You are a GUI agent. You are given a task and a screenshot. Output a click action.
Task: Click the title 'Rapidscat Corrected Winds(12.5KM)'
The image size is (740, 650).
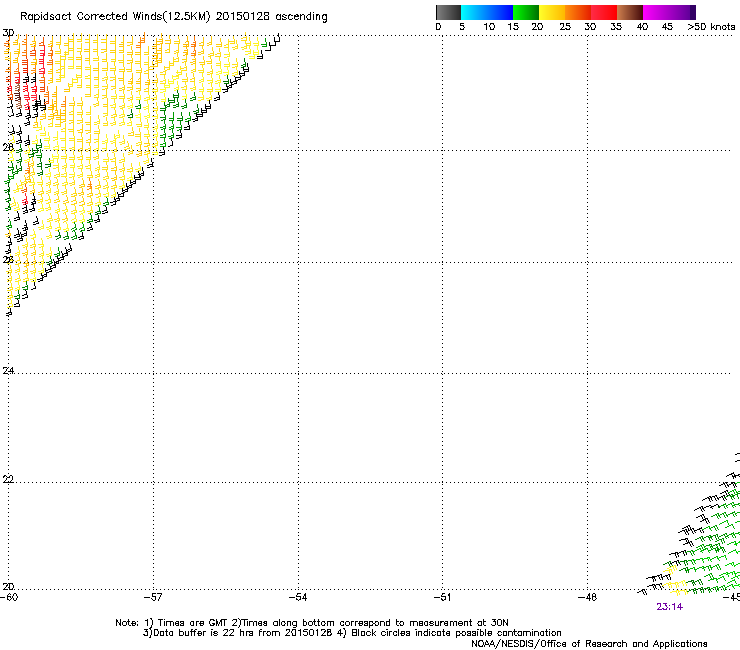115,17
